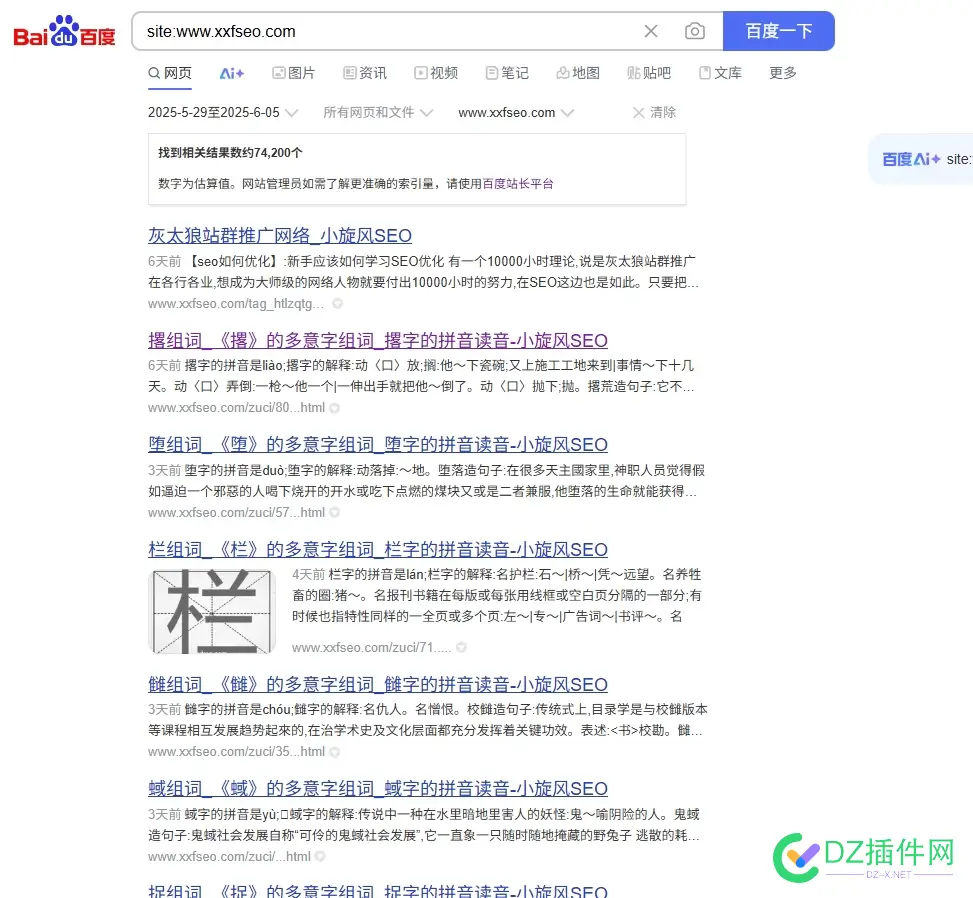The height and width of the screenshot is (898, 973).
Task: Click URL www.xxfseo.com/zuci/71.....
Action: pyautogui.click(x=372, y=647)
